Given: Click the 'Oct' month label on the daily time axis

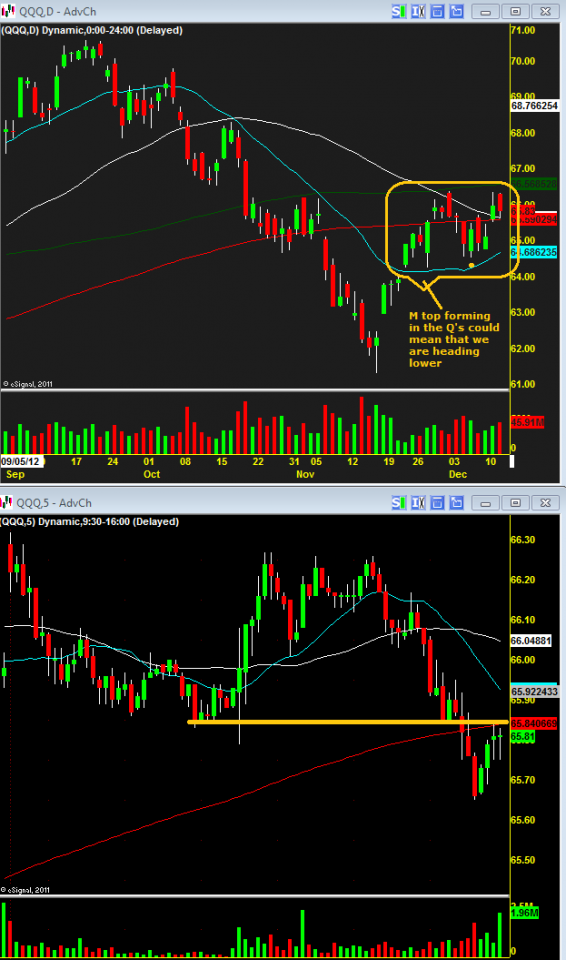Looking at the screenshot, I should (x=151, y=474).
